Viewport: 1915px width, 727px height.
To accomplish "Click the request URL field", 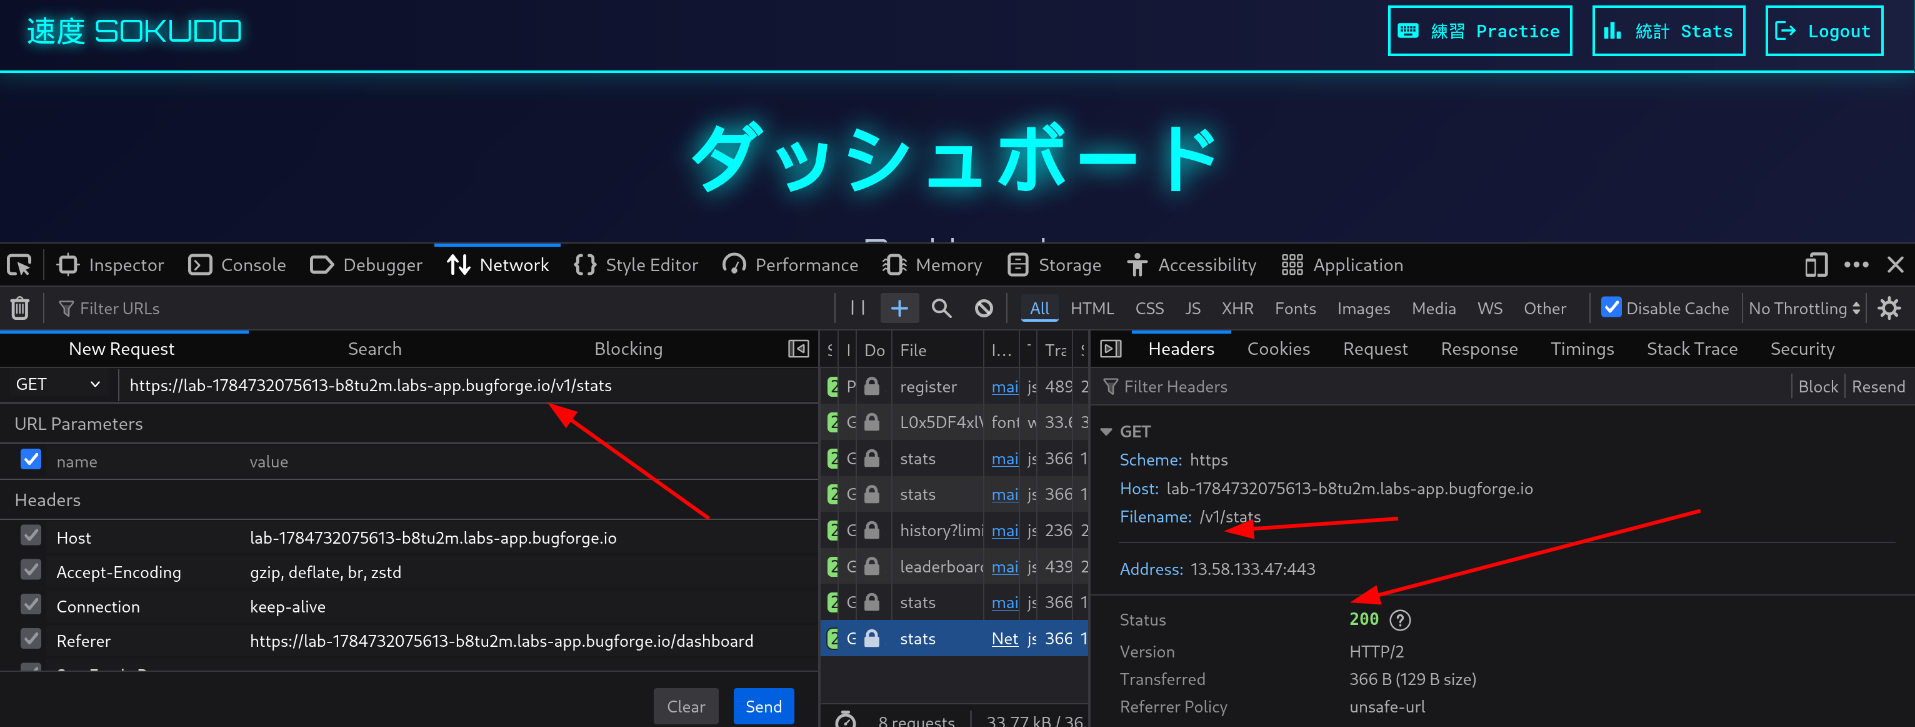I will (x=468, y=385).
